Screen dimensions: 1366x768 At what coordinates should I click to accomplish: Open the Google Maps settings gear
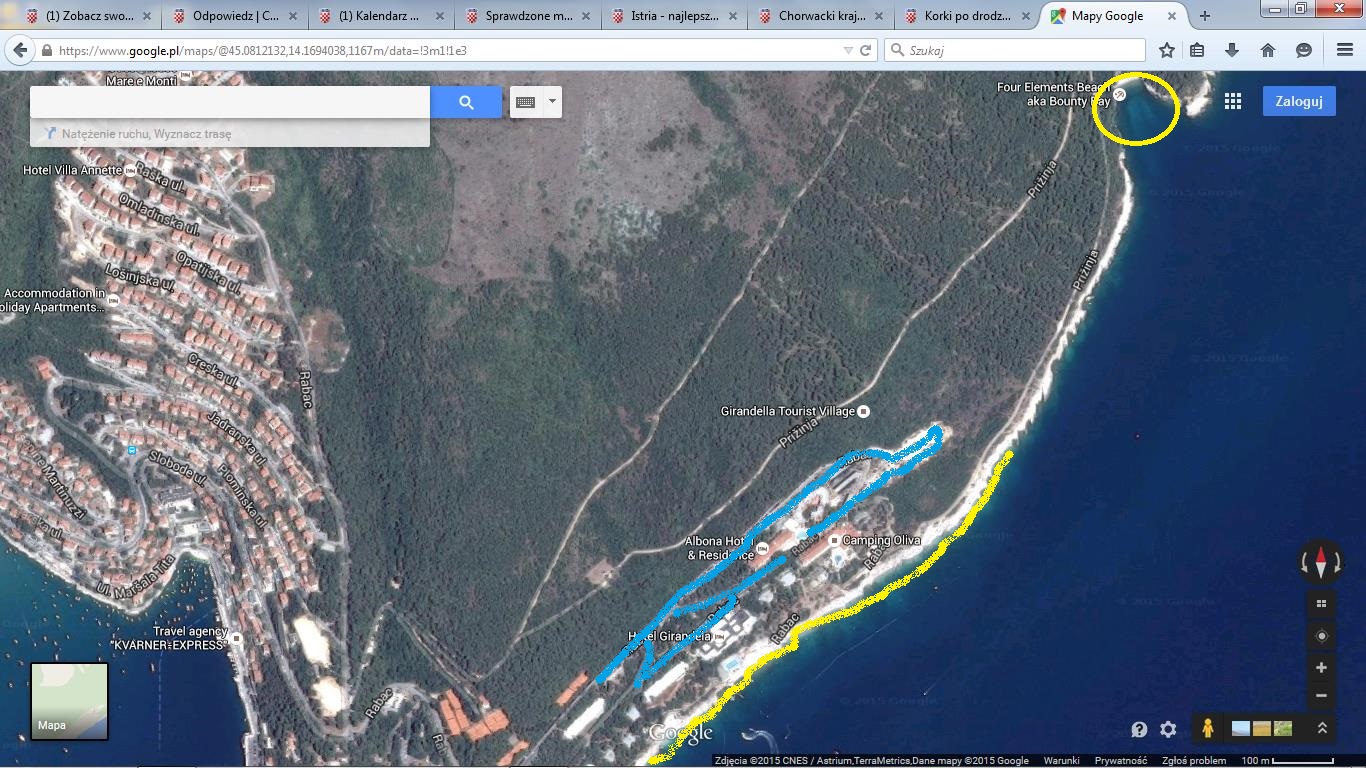coord(1168,730)
